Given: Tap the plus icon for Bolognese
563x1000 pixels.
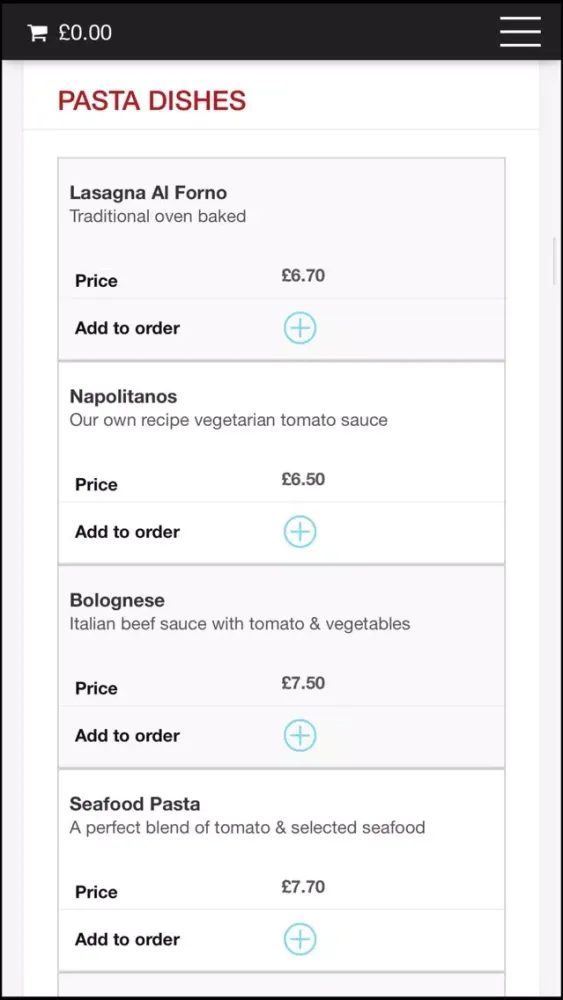Looking at the screenshot, I should point(300,735).
